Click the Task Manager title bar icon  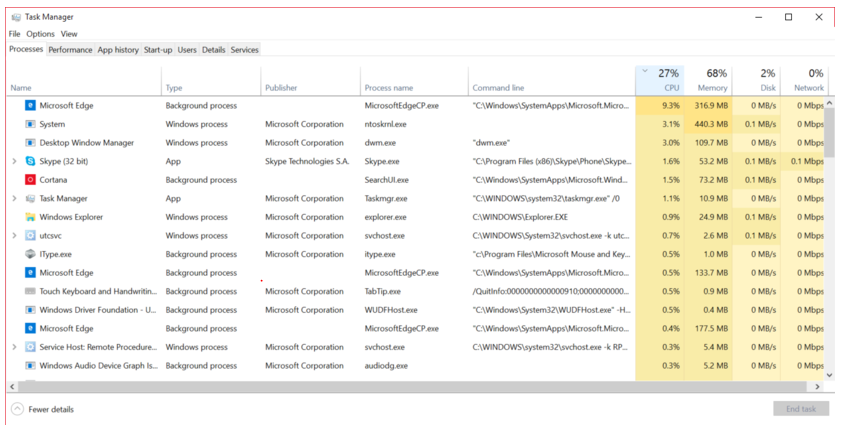tap(16, 17)
